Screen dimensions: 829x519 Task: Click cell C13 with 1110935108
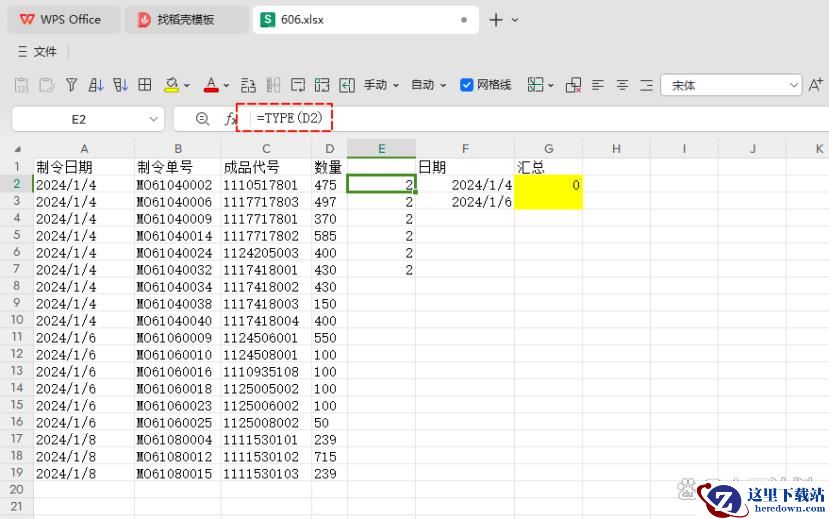[x=266, y=372]
